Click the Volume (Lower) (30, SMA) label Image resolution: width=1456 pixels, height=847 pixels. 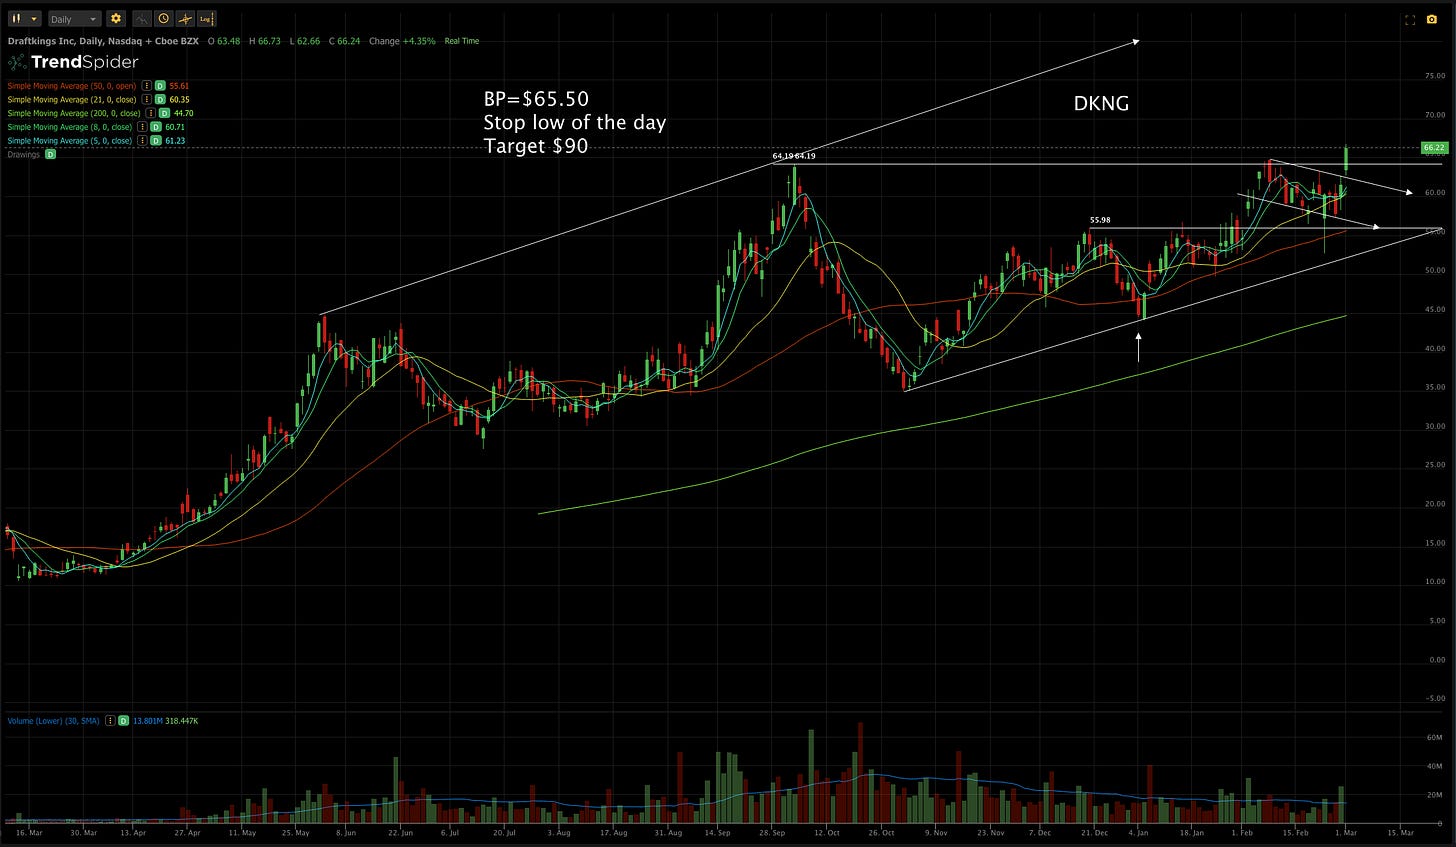54,720
